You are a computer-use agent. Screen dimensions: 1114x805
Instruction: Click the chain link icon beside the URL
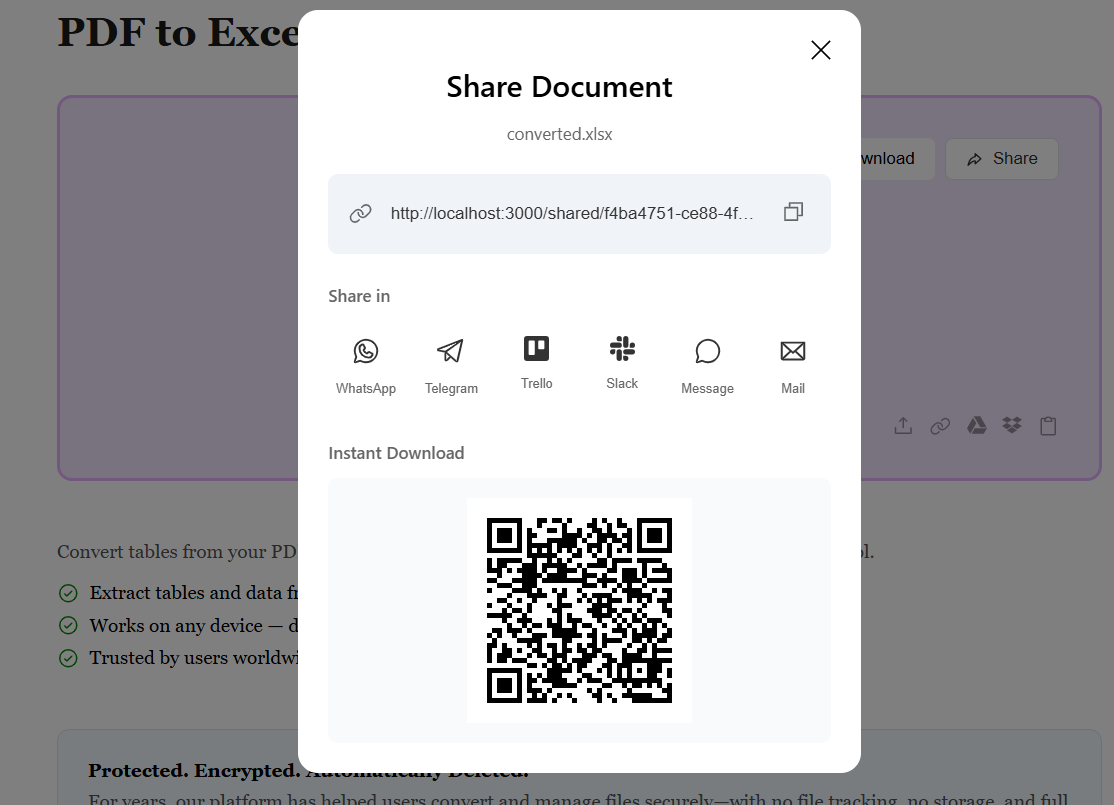pyautogui.click(x=361, y=213)
